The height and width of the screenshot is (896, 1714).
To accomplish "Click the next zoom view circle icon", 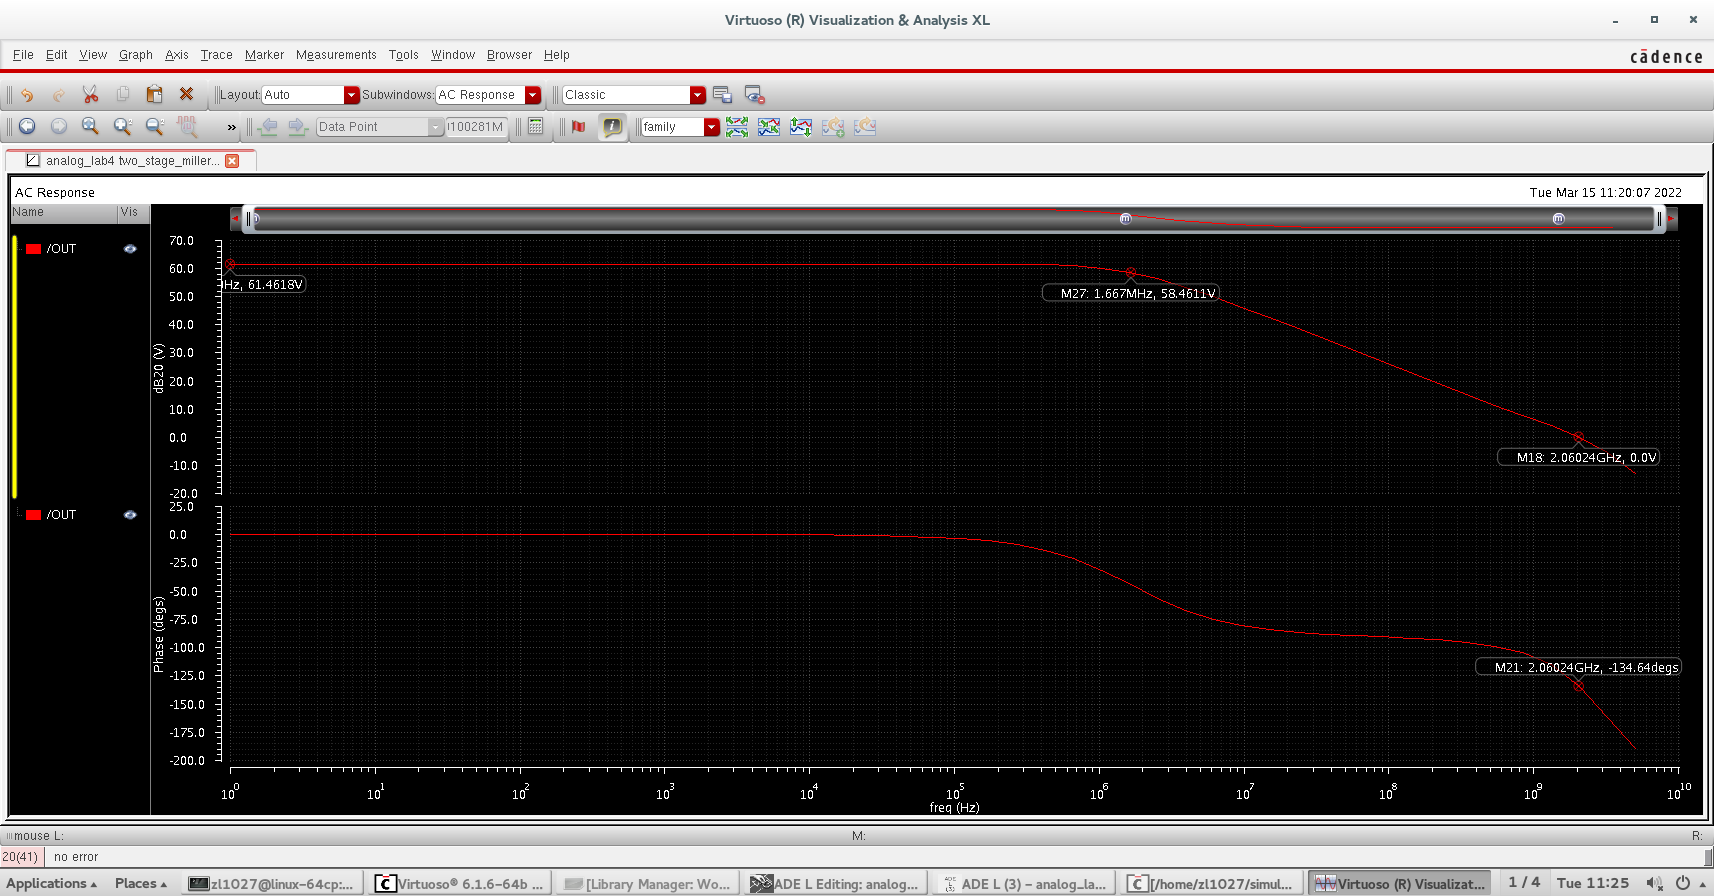I will (x=59, y=126).
